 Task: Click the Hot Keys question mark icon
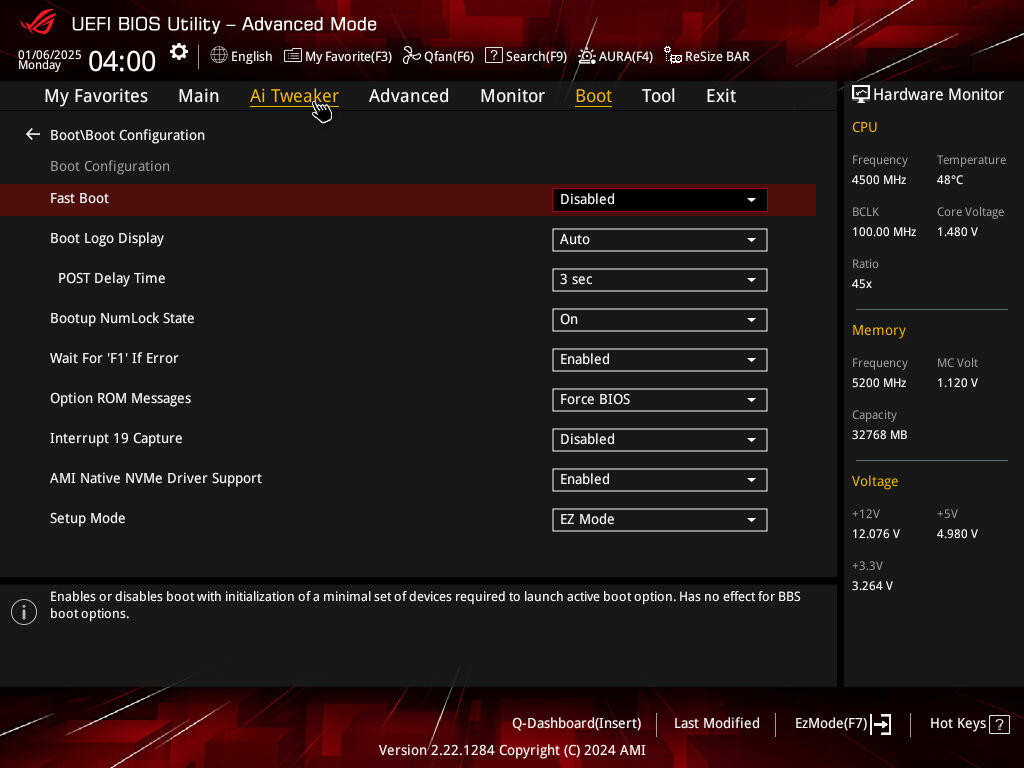pos(999,724)
